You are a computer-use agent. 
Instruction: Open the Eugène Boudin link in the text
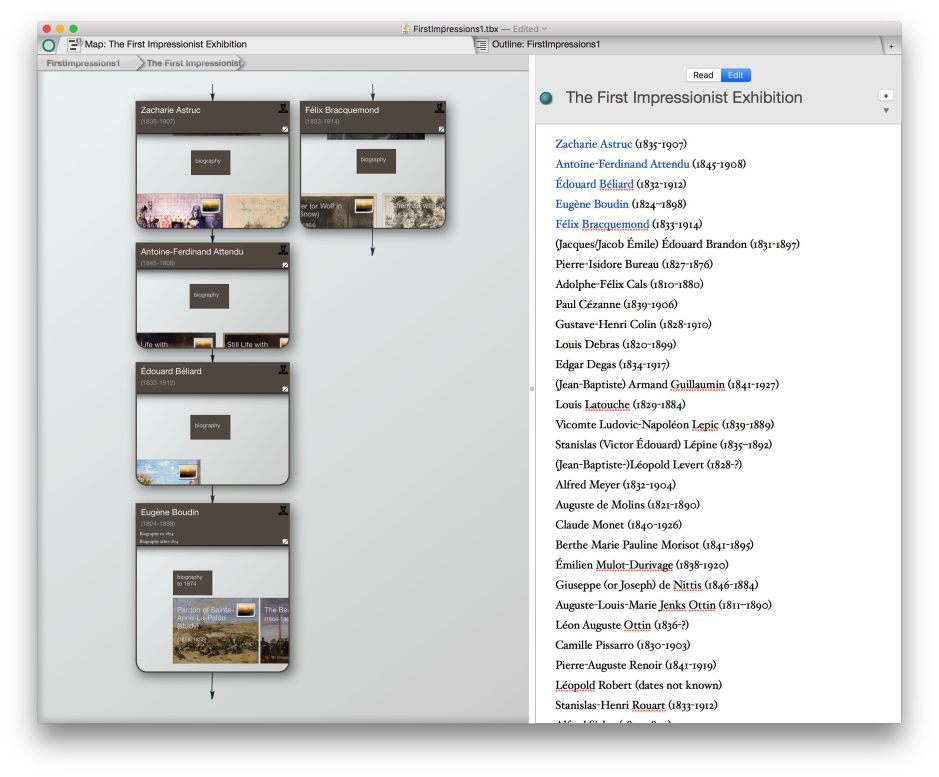click(x=592, y=204)
